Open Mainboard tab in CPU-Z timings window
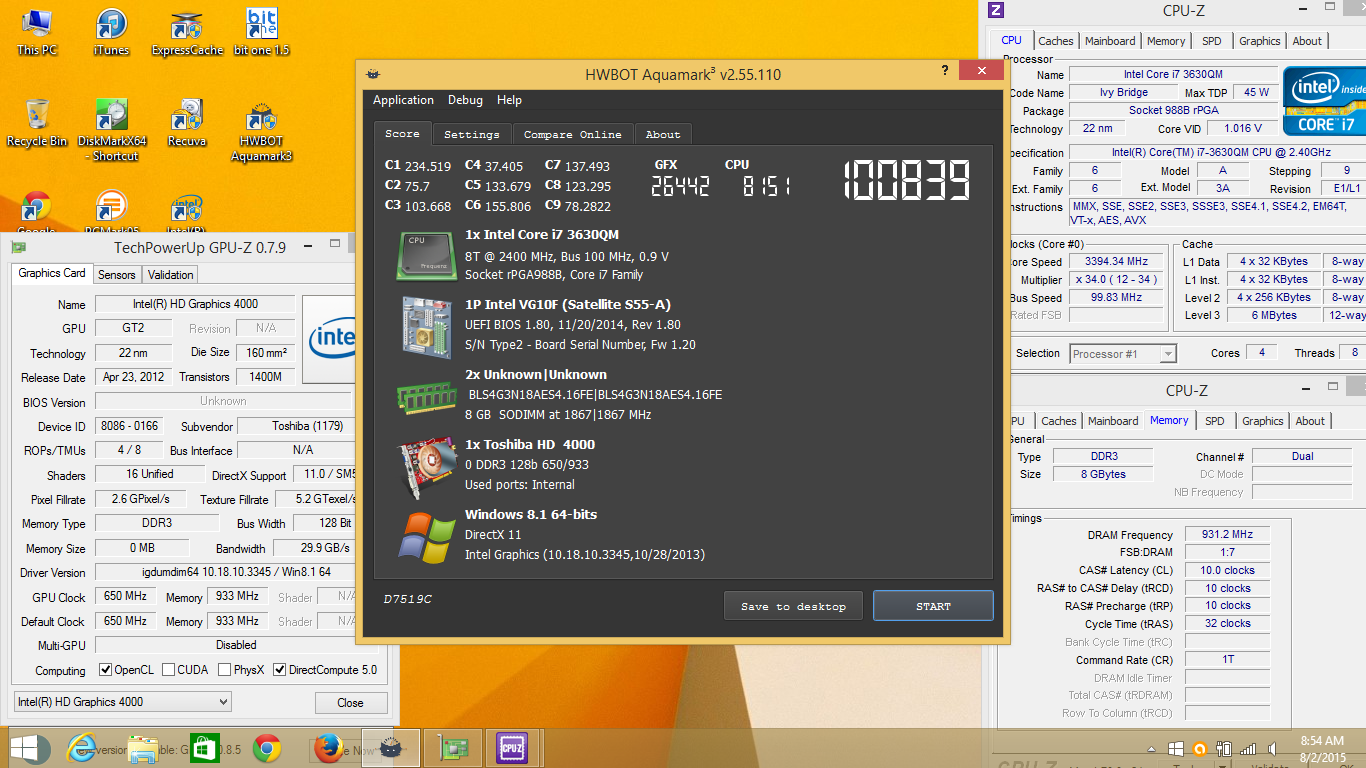Image resolution: width=1366 pixels, height=768 pixels. pyautogui.click(x=1113, y=421)
